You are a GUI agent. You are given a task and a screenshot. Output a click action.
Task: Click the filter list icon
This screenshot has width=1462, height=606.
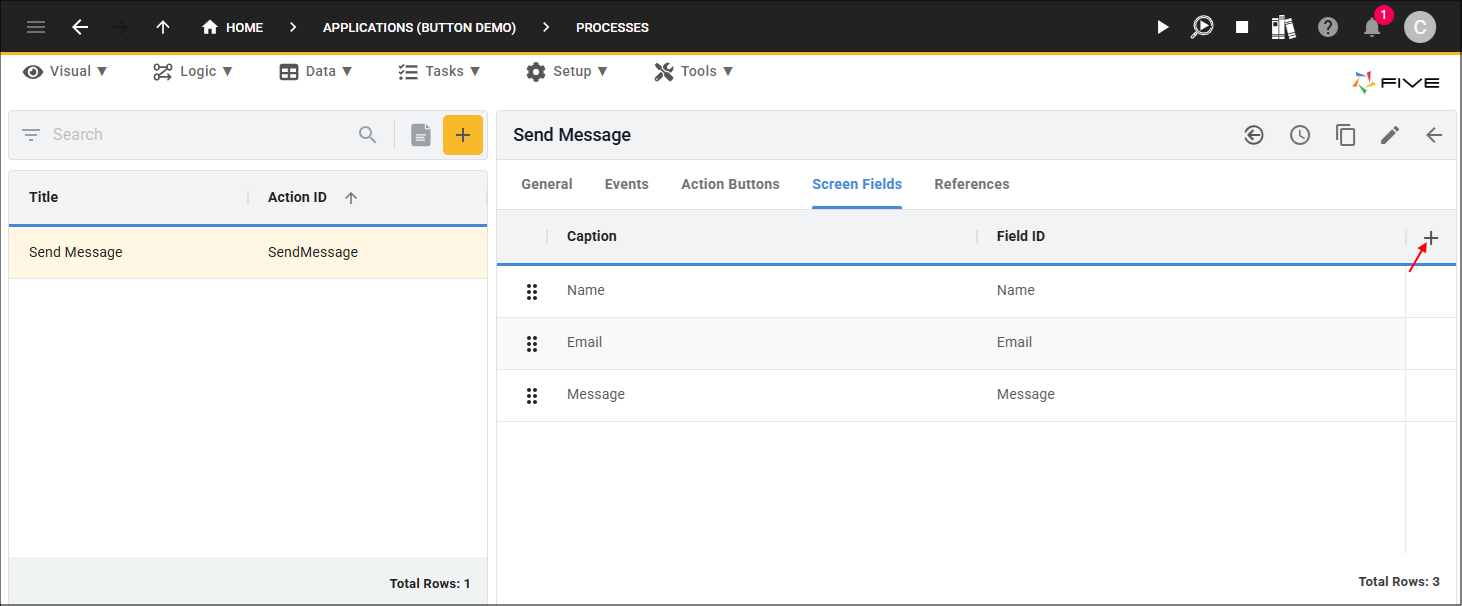31,135
